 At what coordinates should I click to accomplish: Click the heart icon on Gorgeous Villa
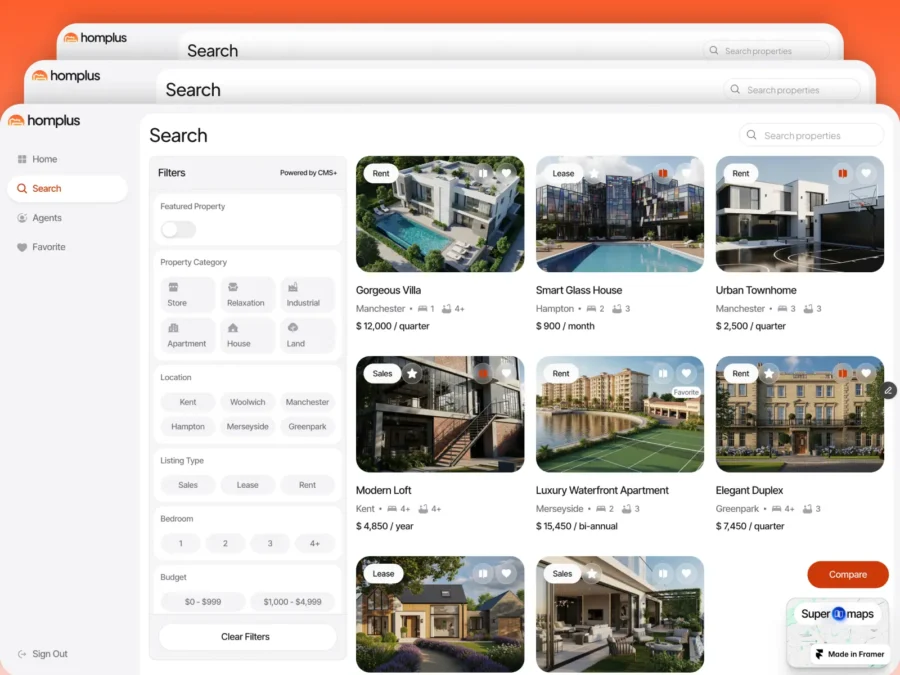(x=508, y=173)
